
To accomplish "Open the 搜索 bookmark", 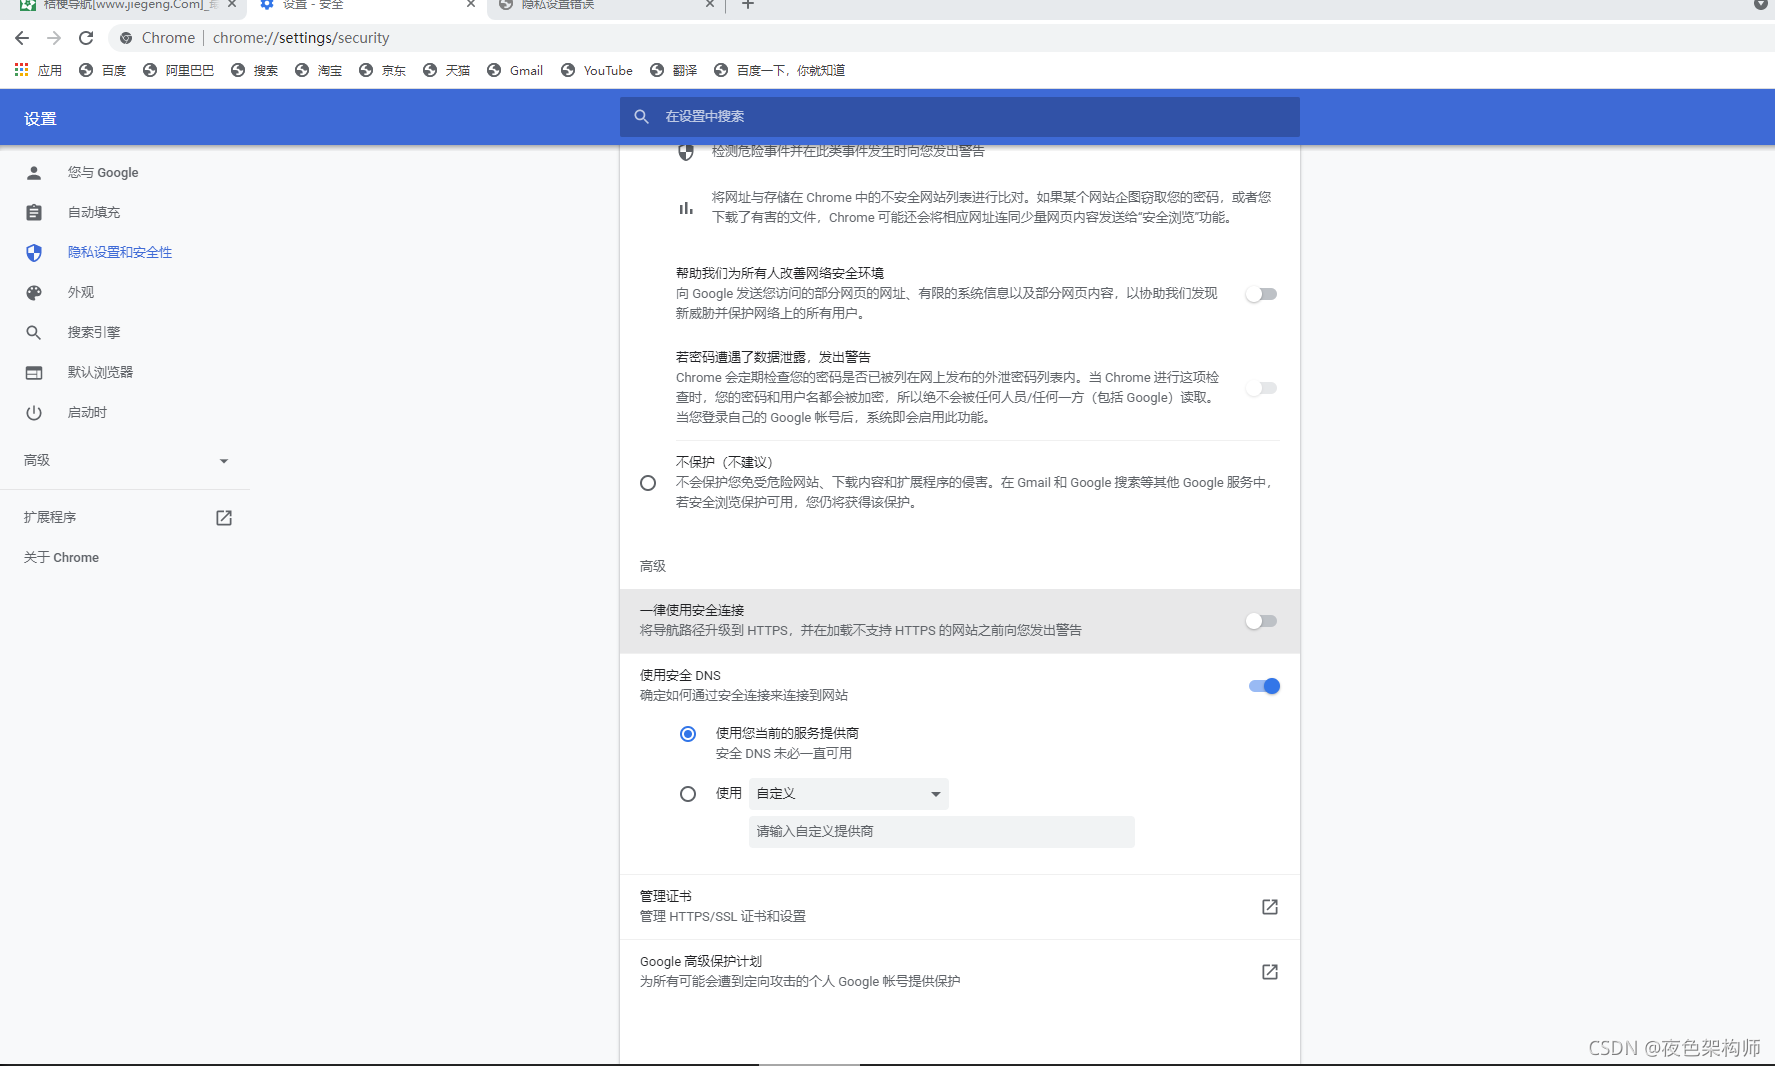I will 254,70.
